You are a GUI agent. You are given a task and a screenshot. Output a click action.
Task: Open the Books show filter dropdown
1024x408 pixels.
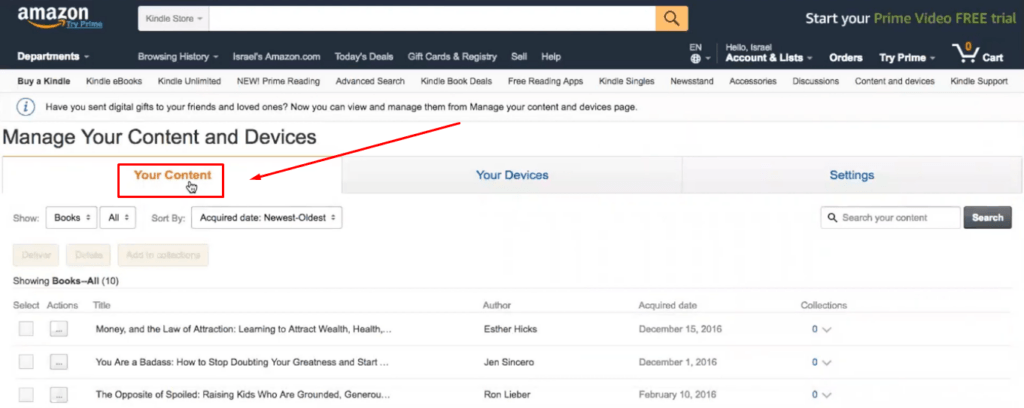point(71,218)
